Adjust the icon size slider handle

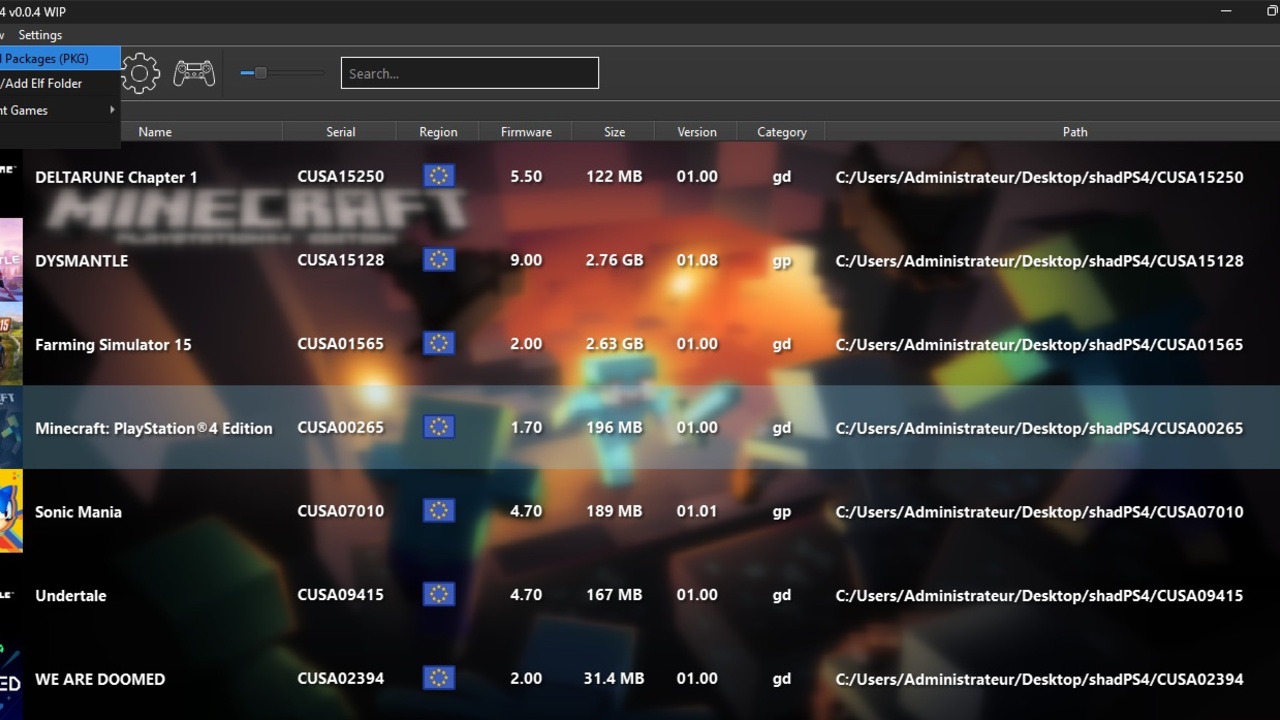260,73
